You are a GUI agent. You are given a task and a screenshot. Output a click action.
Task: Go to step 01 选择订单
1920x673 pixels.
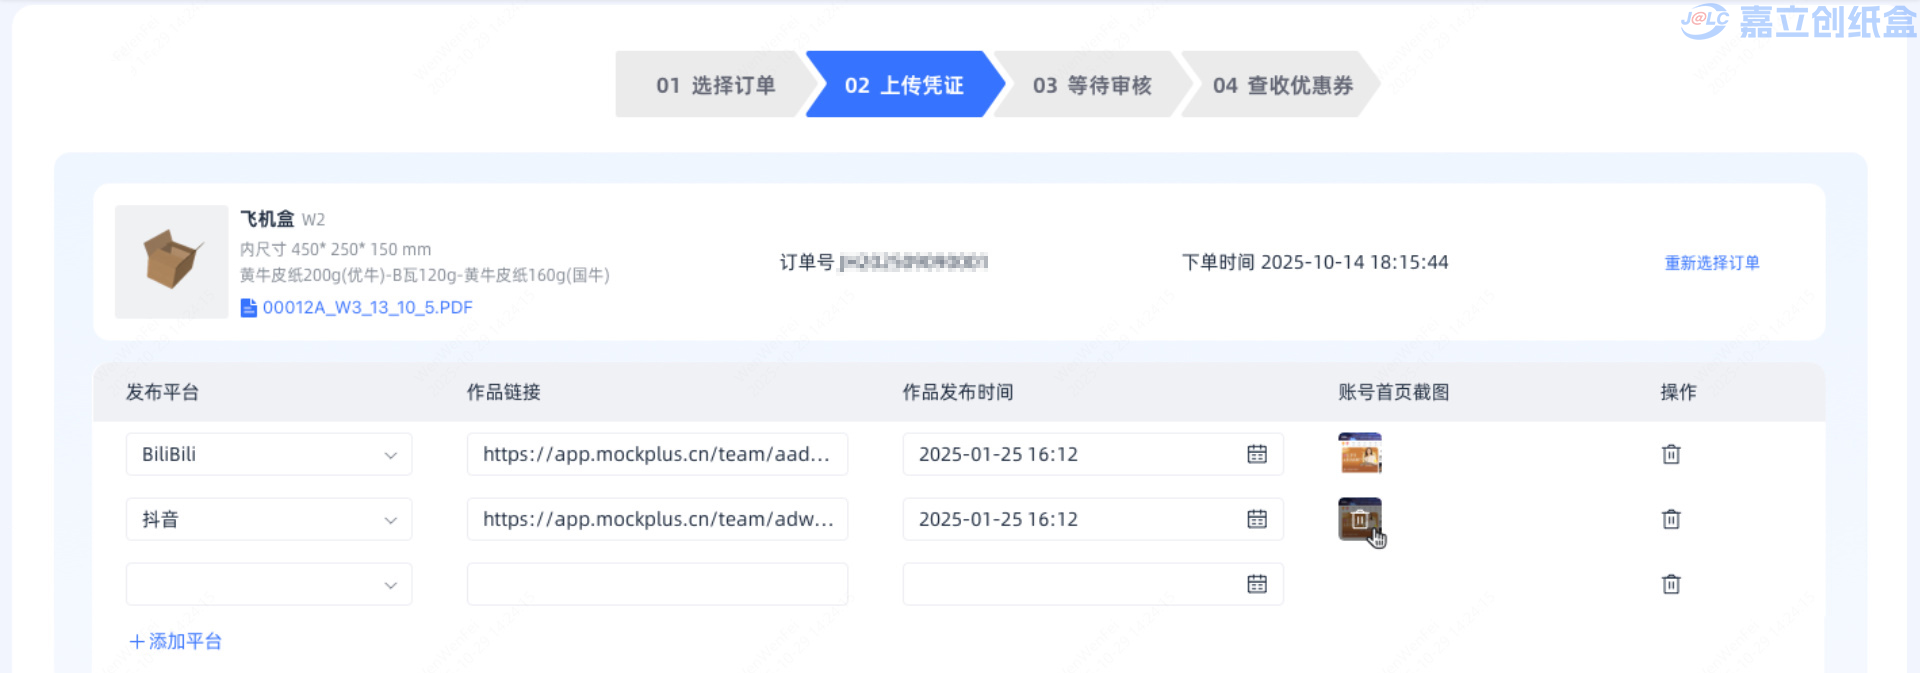pyautogui.click(x=714, y=85)
